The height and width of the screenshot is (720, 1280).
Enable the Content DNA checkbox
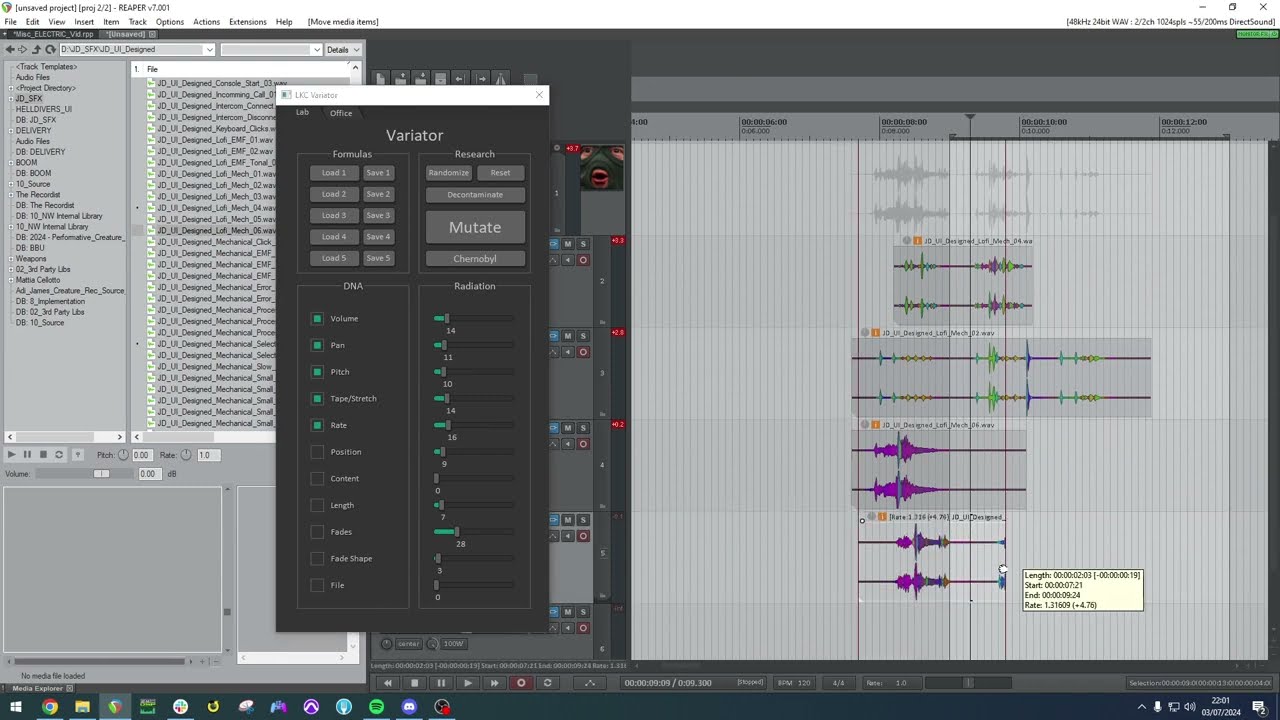[x=317, y=478]
